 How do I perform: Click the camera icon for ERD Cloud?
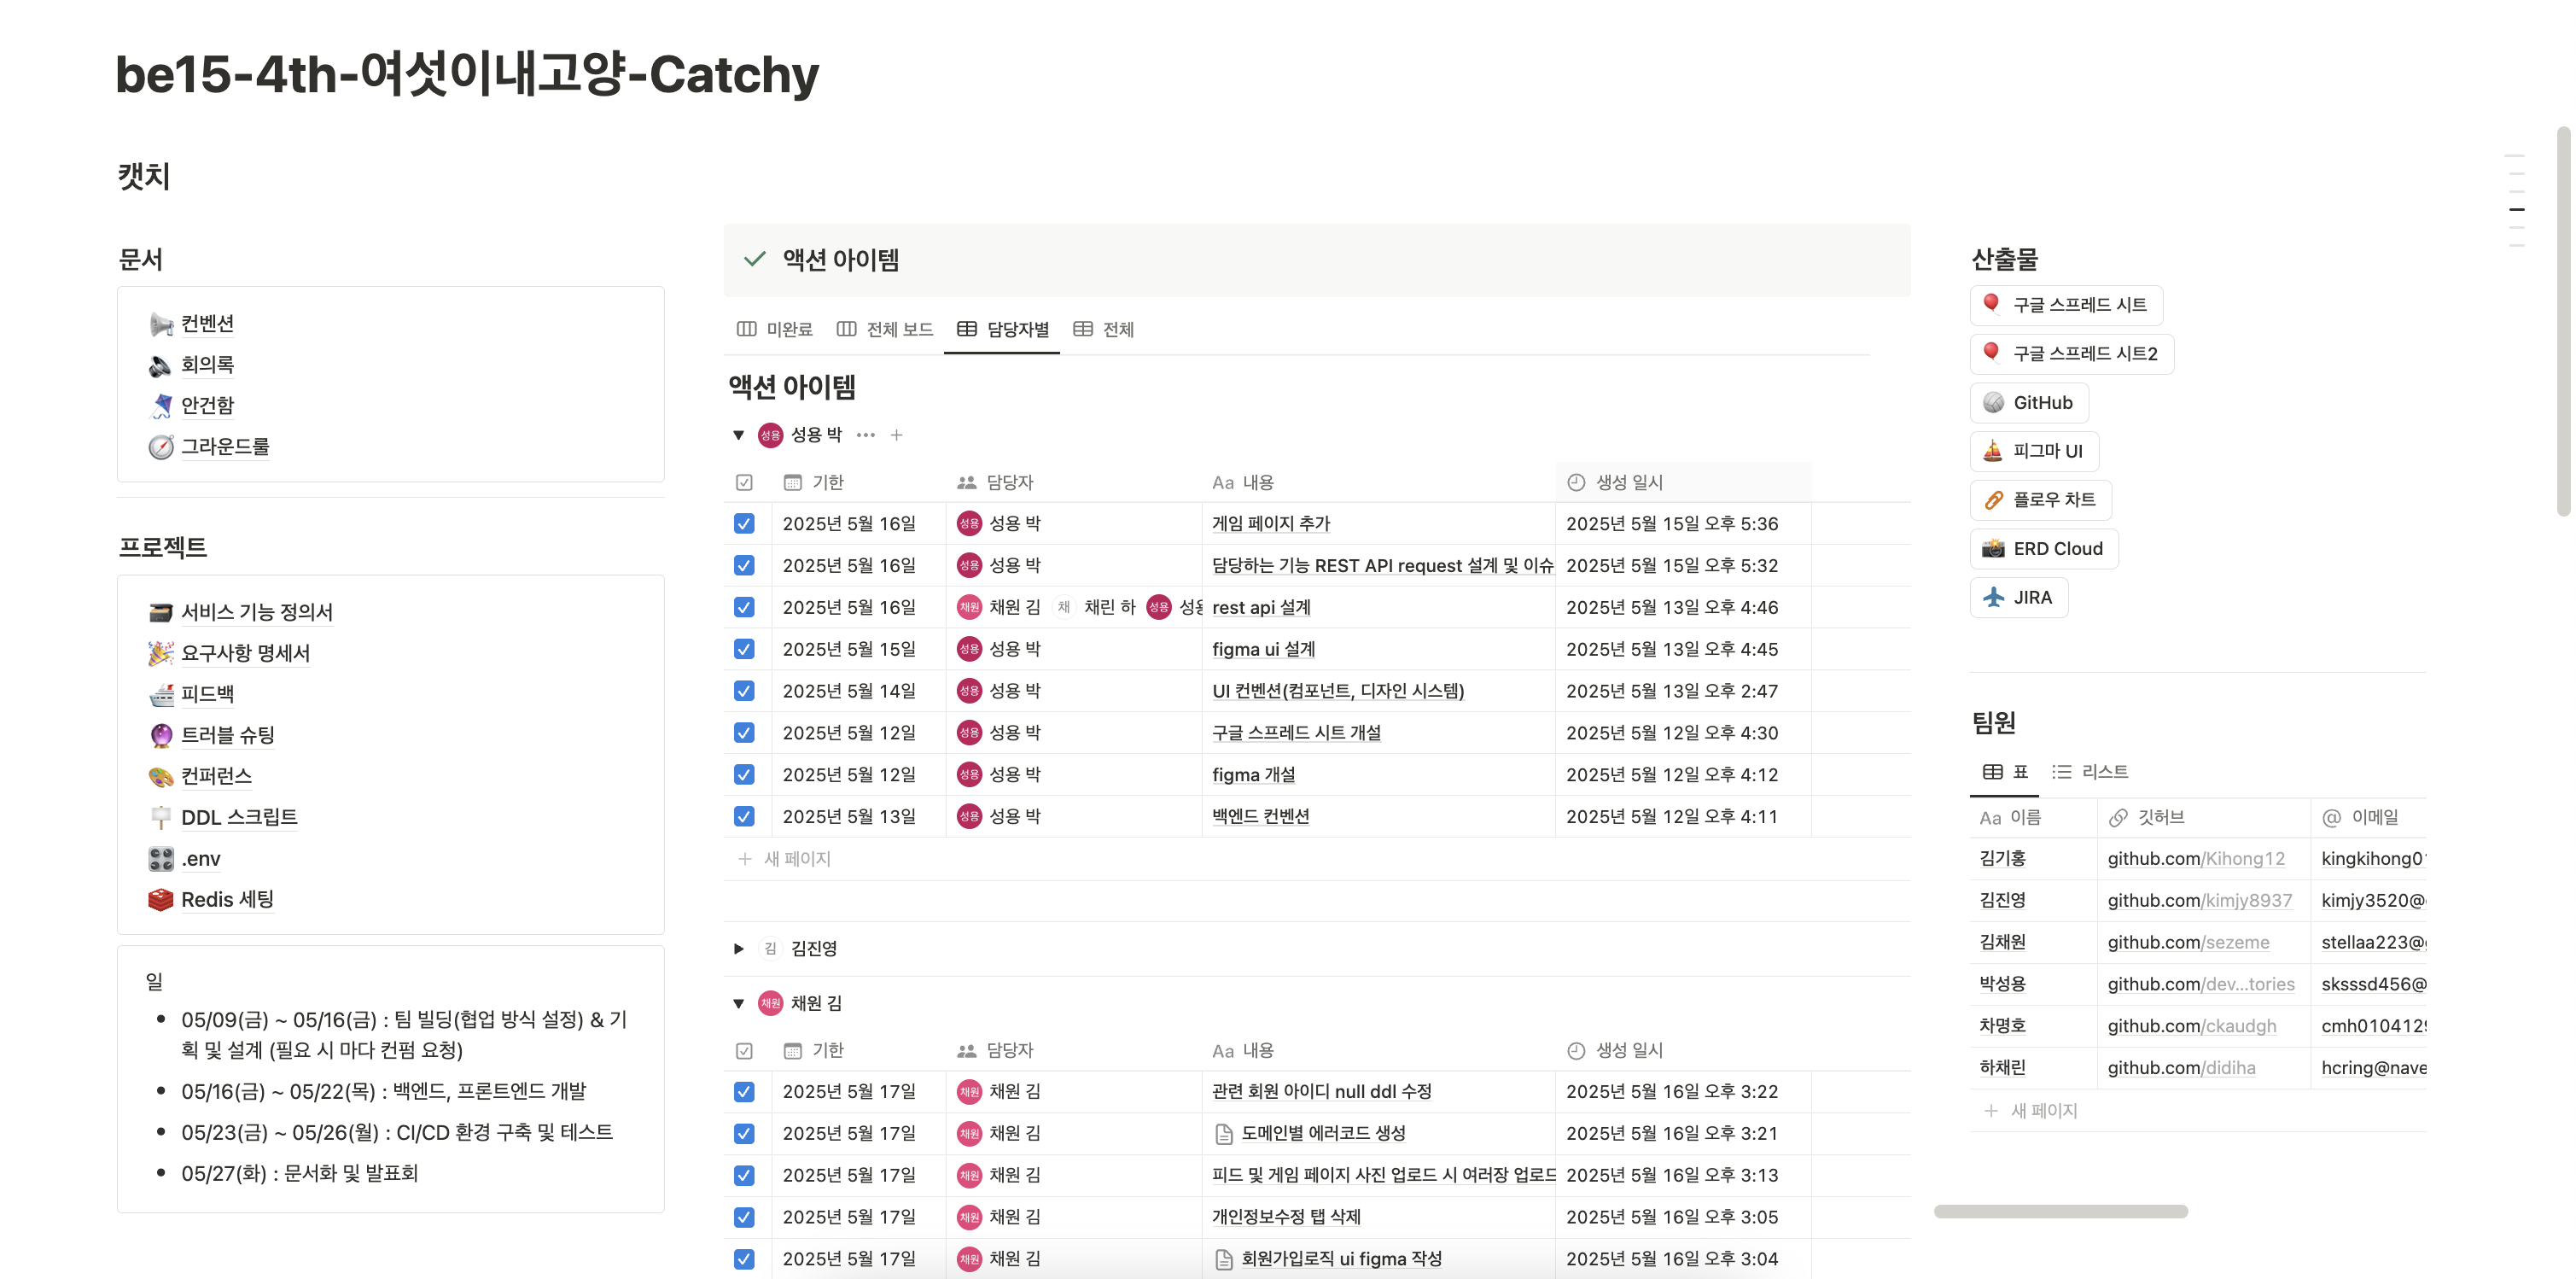(x=1993, y=548)
